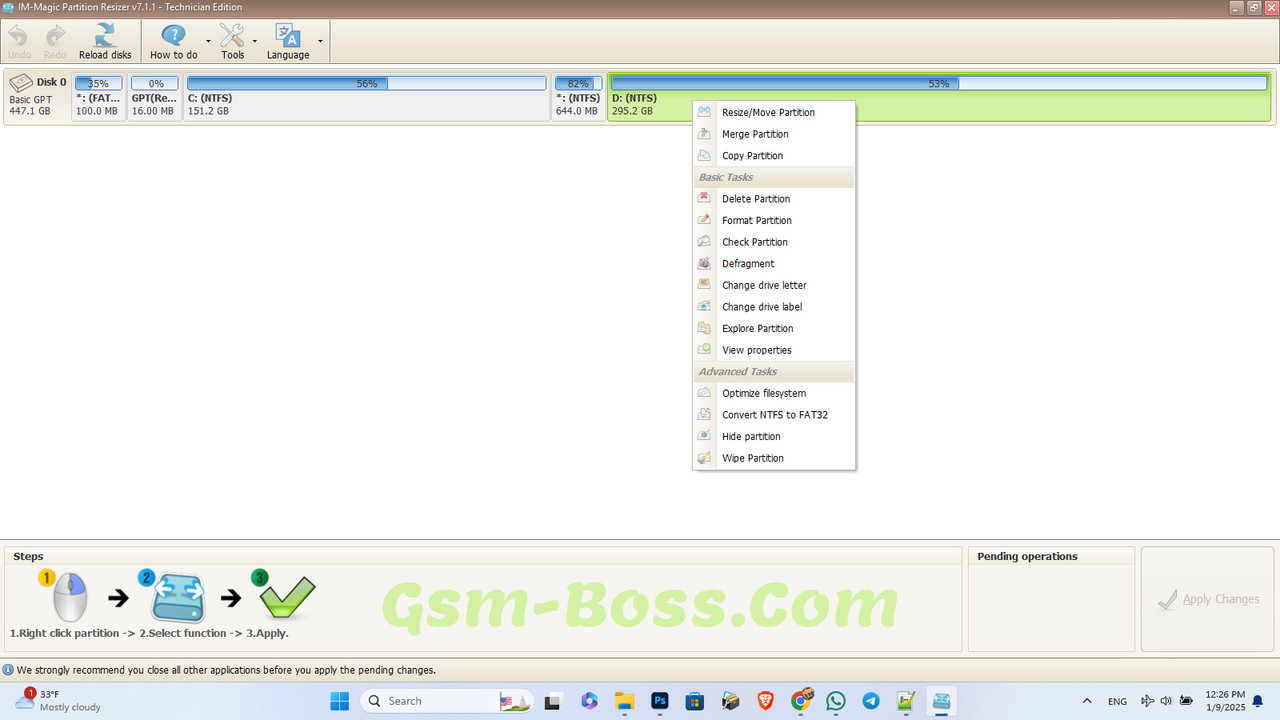
Task: Reload disks from the toolbar
Action: coord(105,36)
